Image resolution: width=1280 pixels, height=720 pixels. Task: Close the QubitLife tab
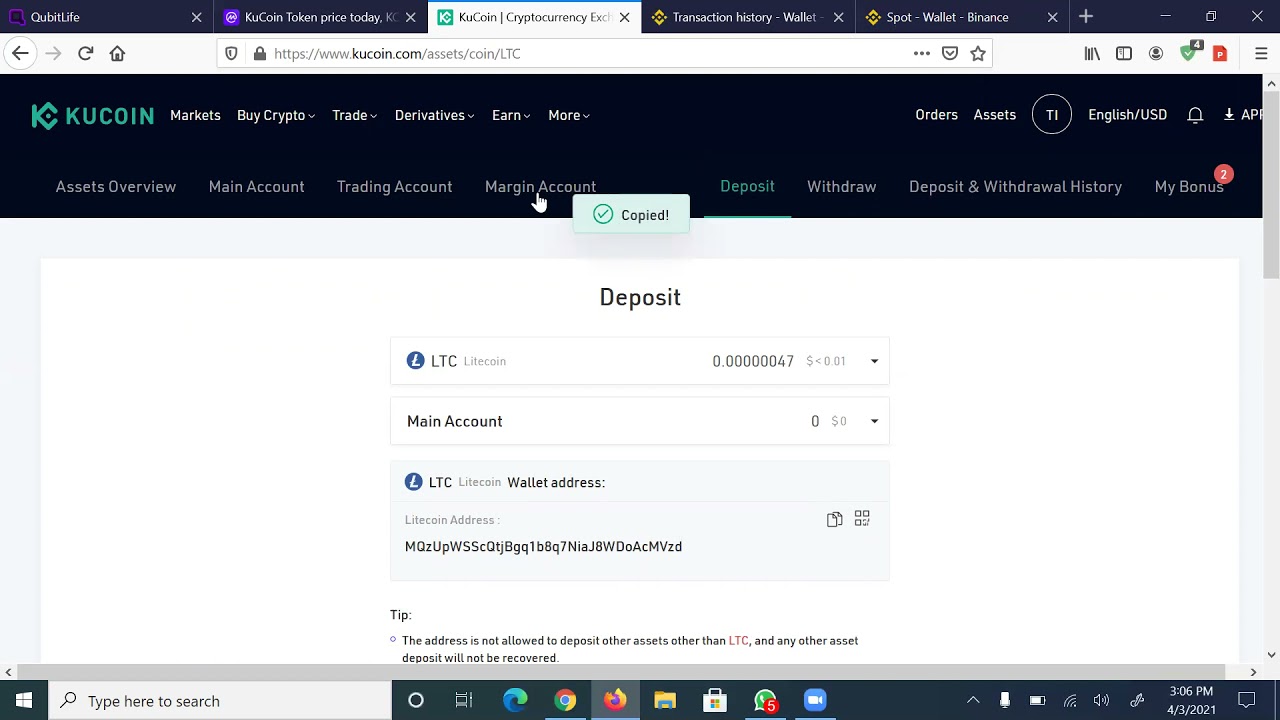[x=196, y=17]
